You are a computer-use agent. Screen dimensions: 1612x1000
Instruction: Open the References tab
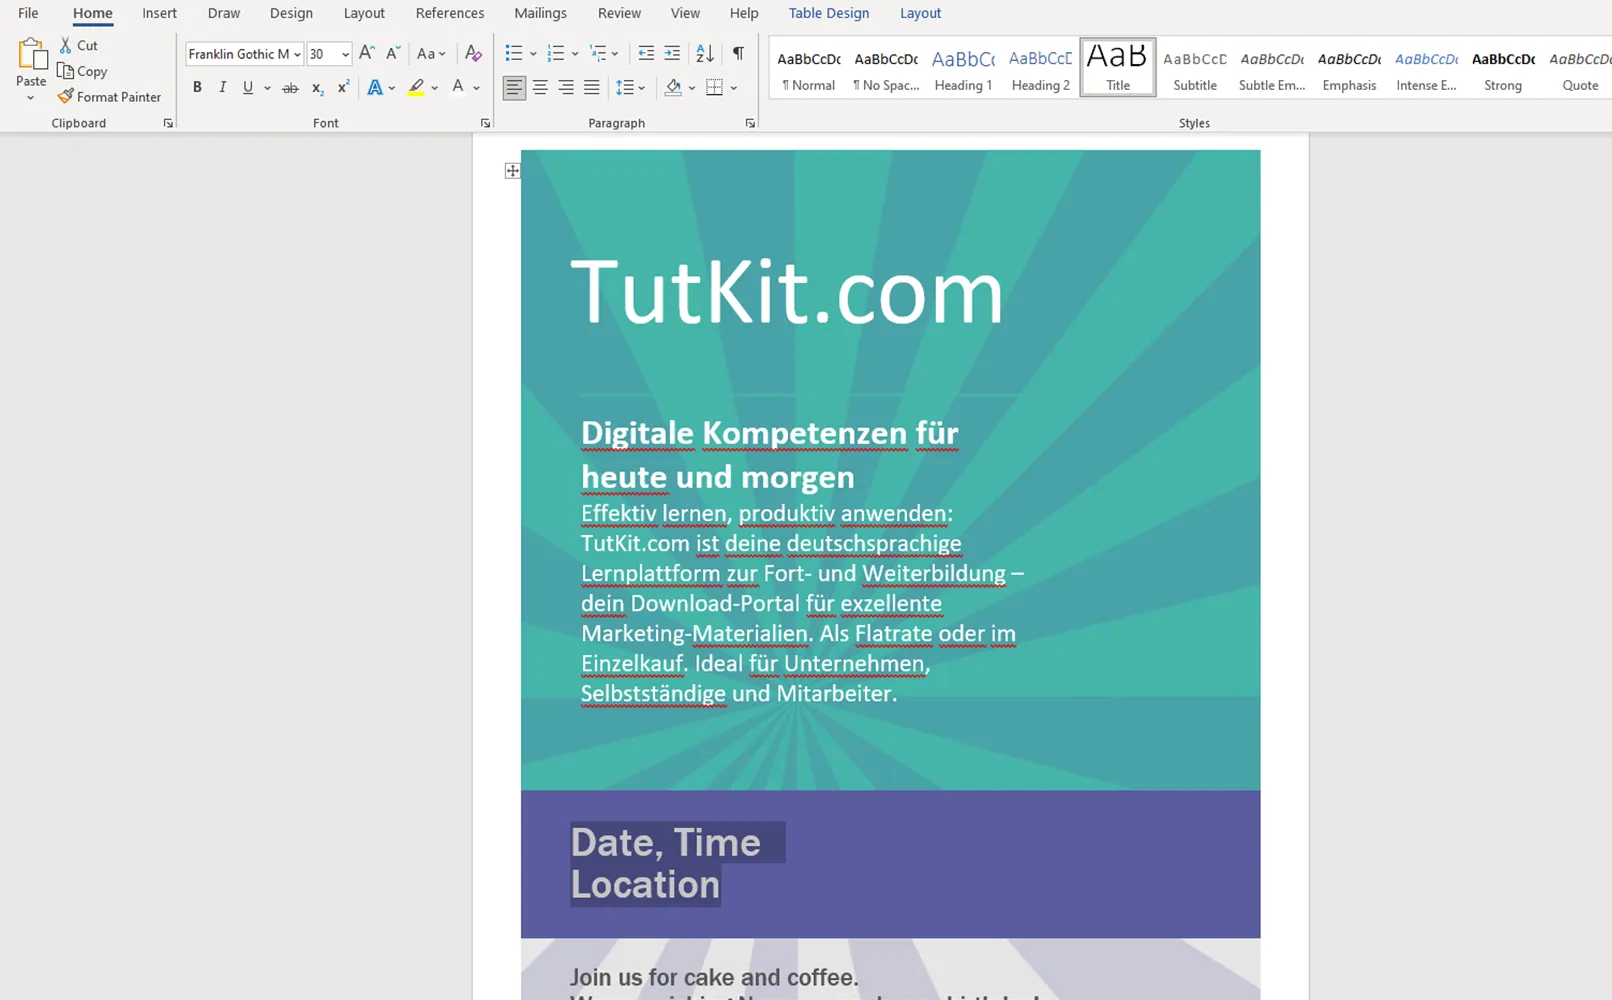pos(450,13)
